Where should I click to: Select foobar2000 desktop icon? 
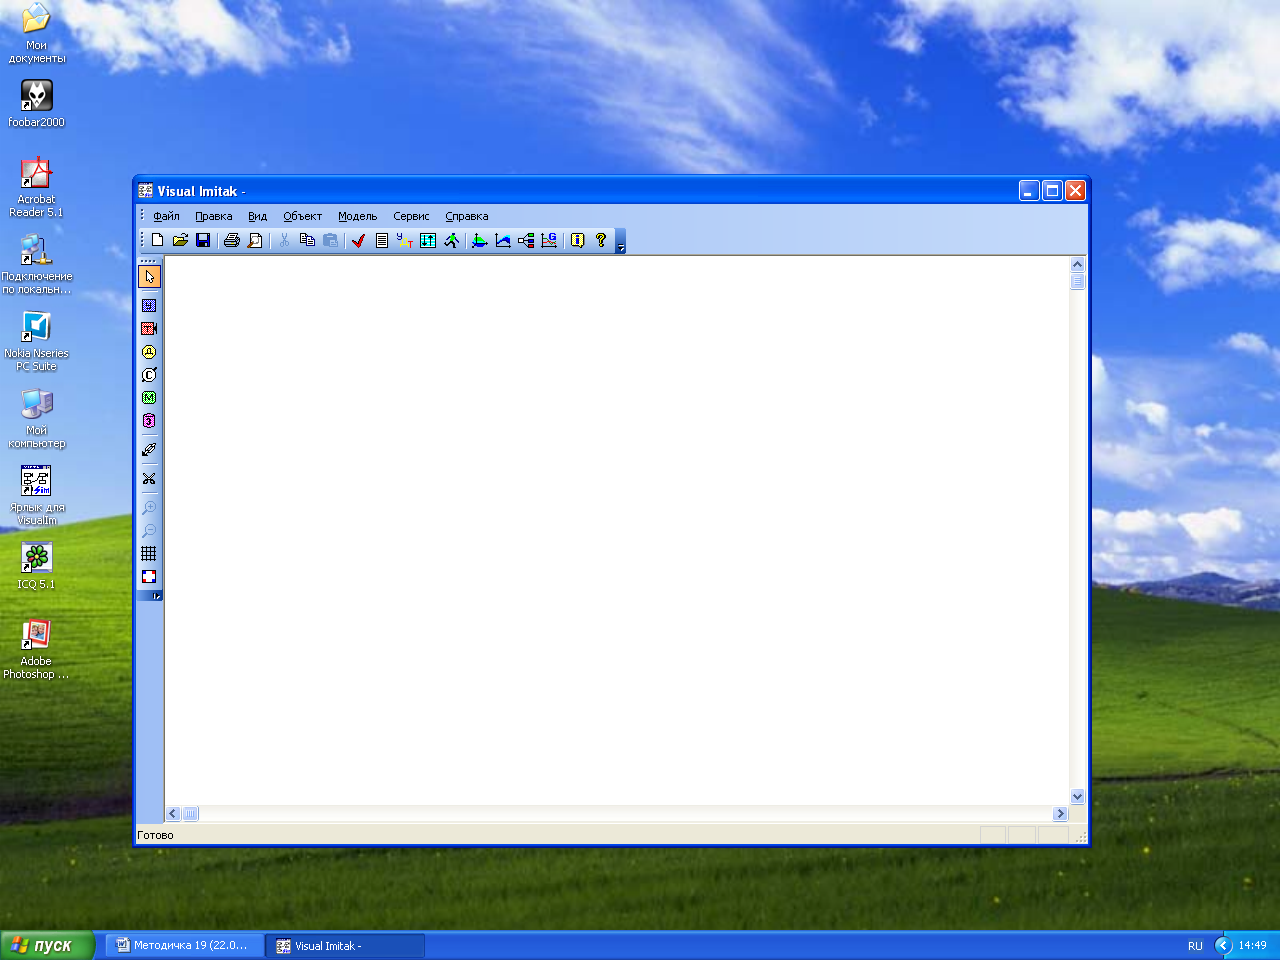pos(36,103)
